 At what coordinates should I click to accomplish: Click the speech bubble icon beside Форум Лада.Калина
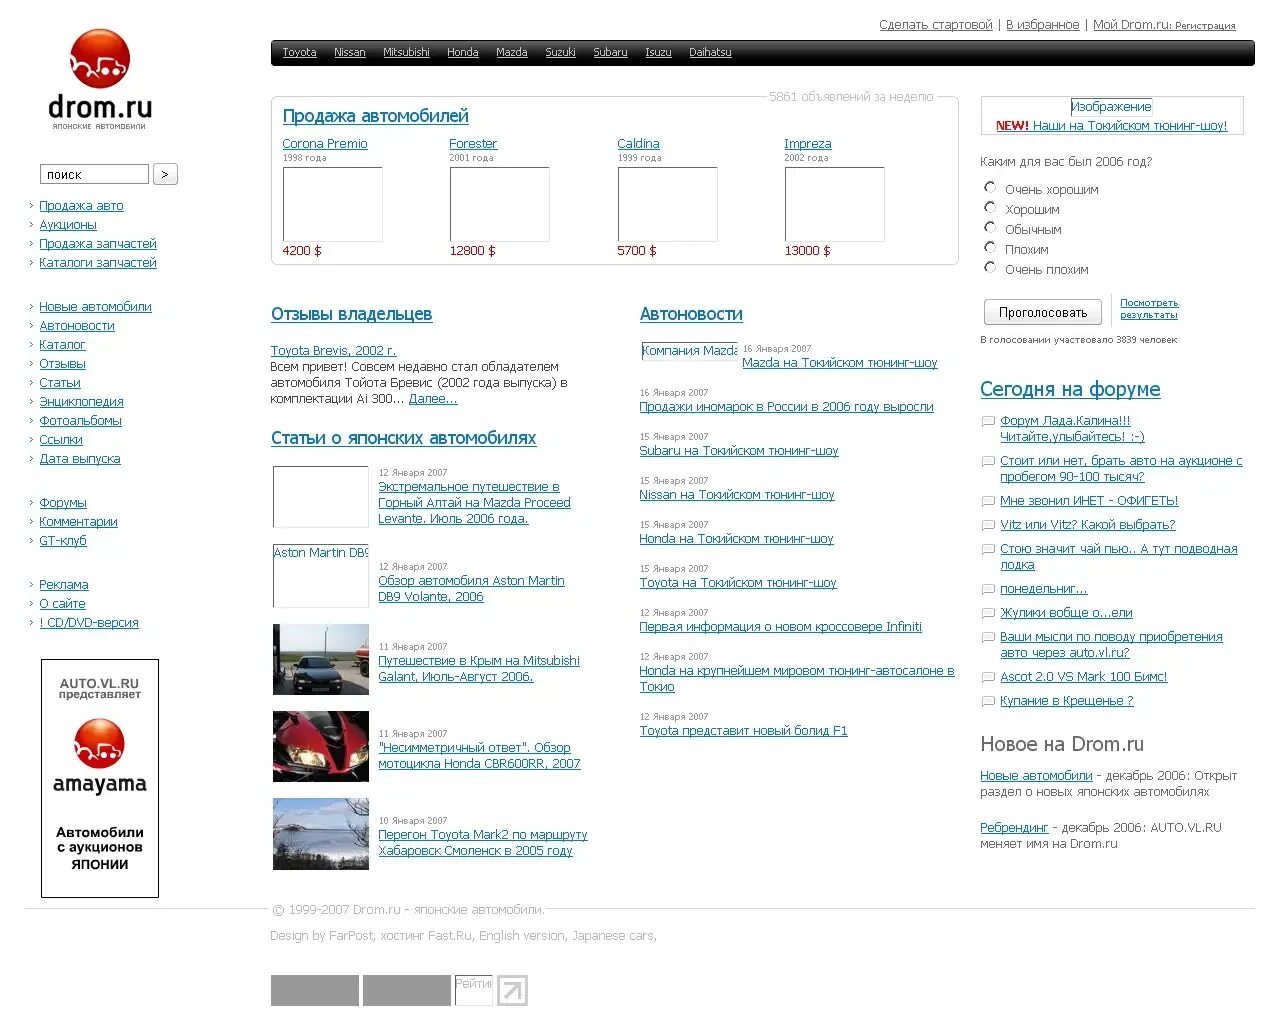[988, 421]
